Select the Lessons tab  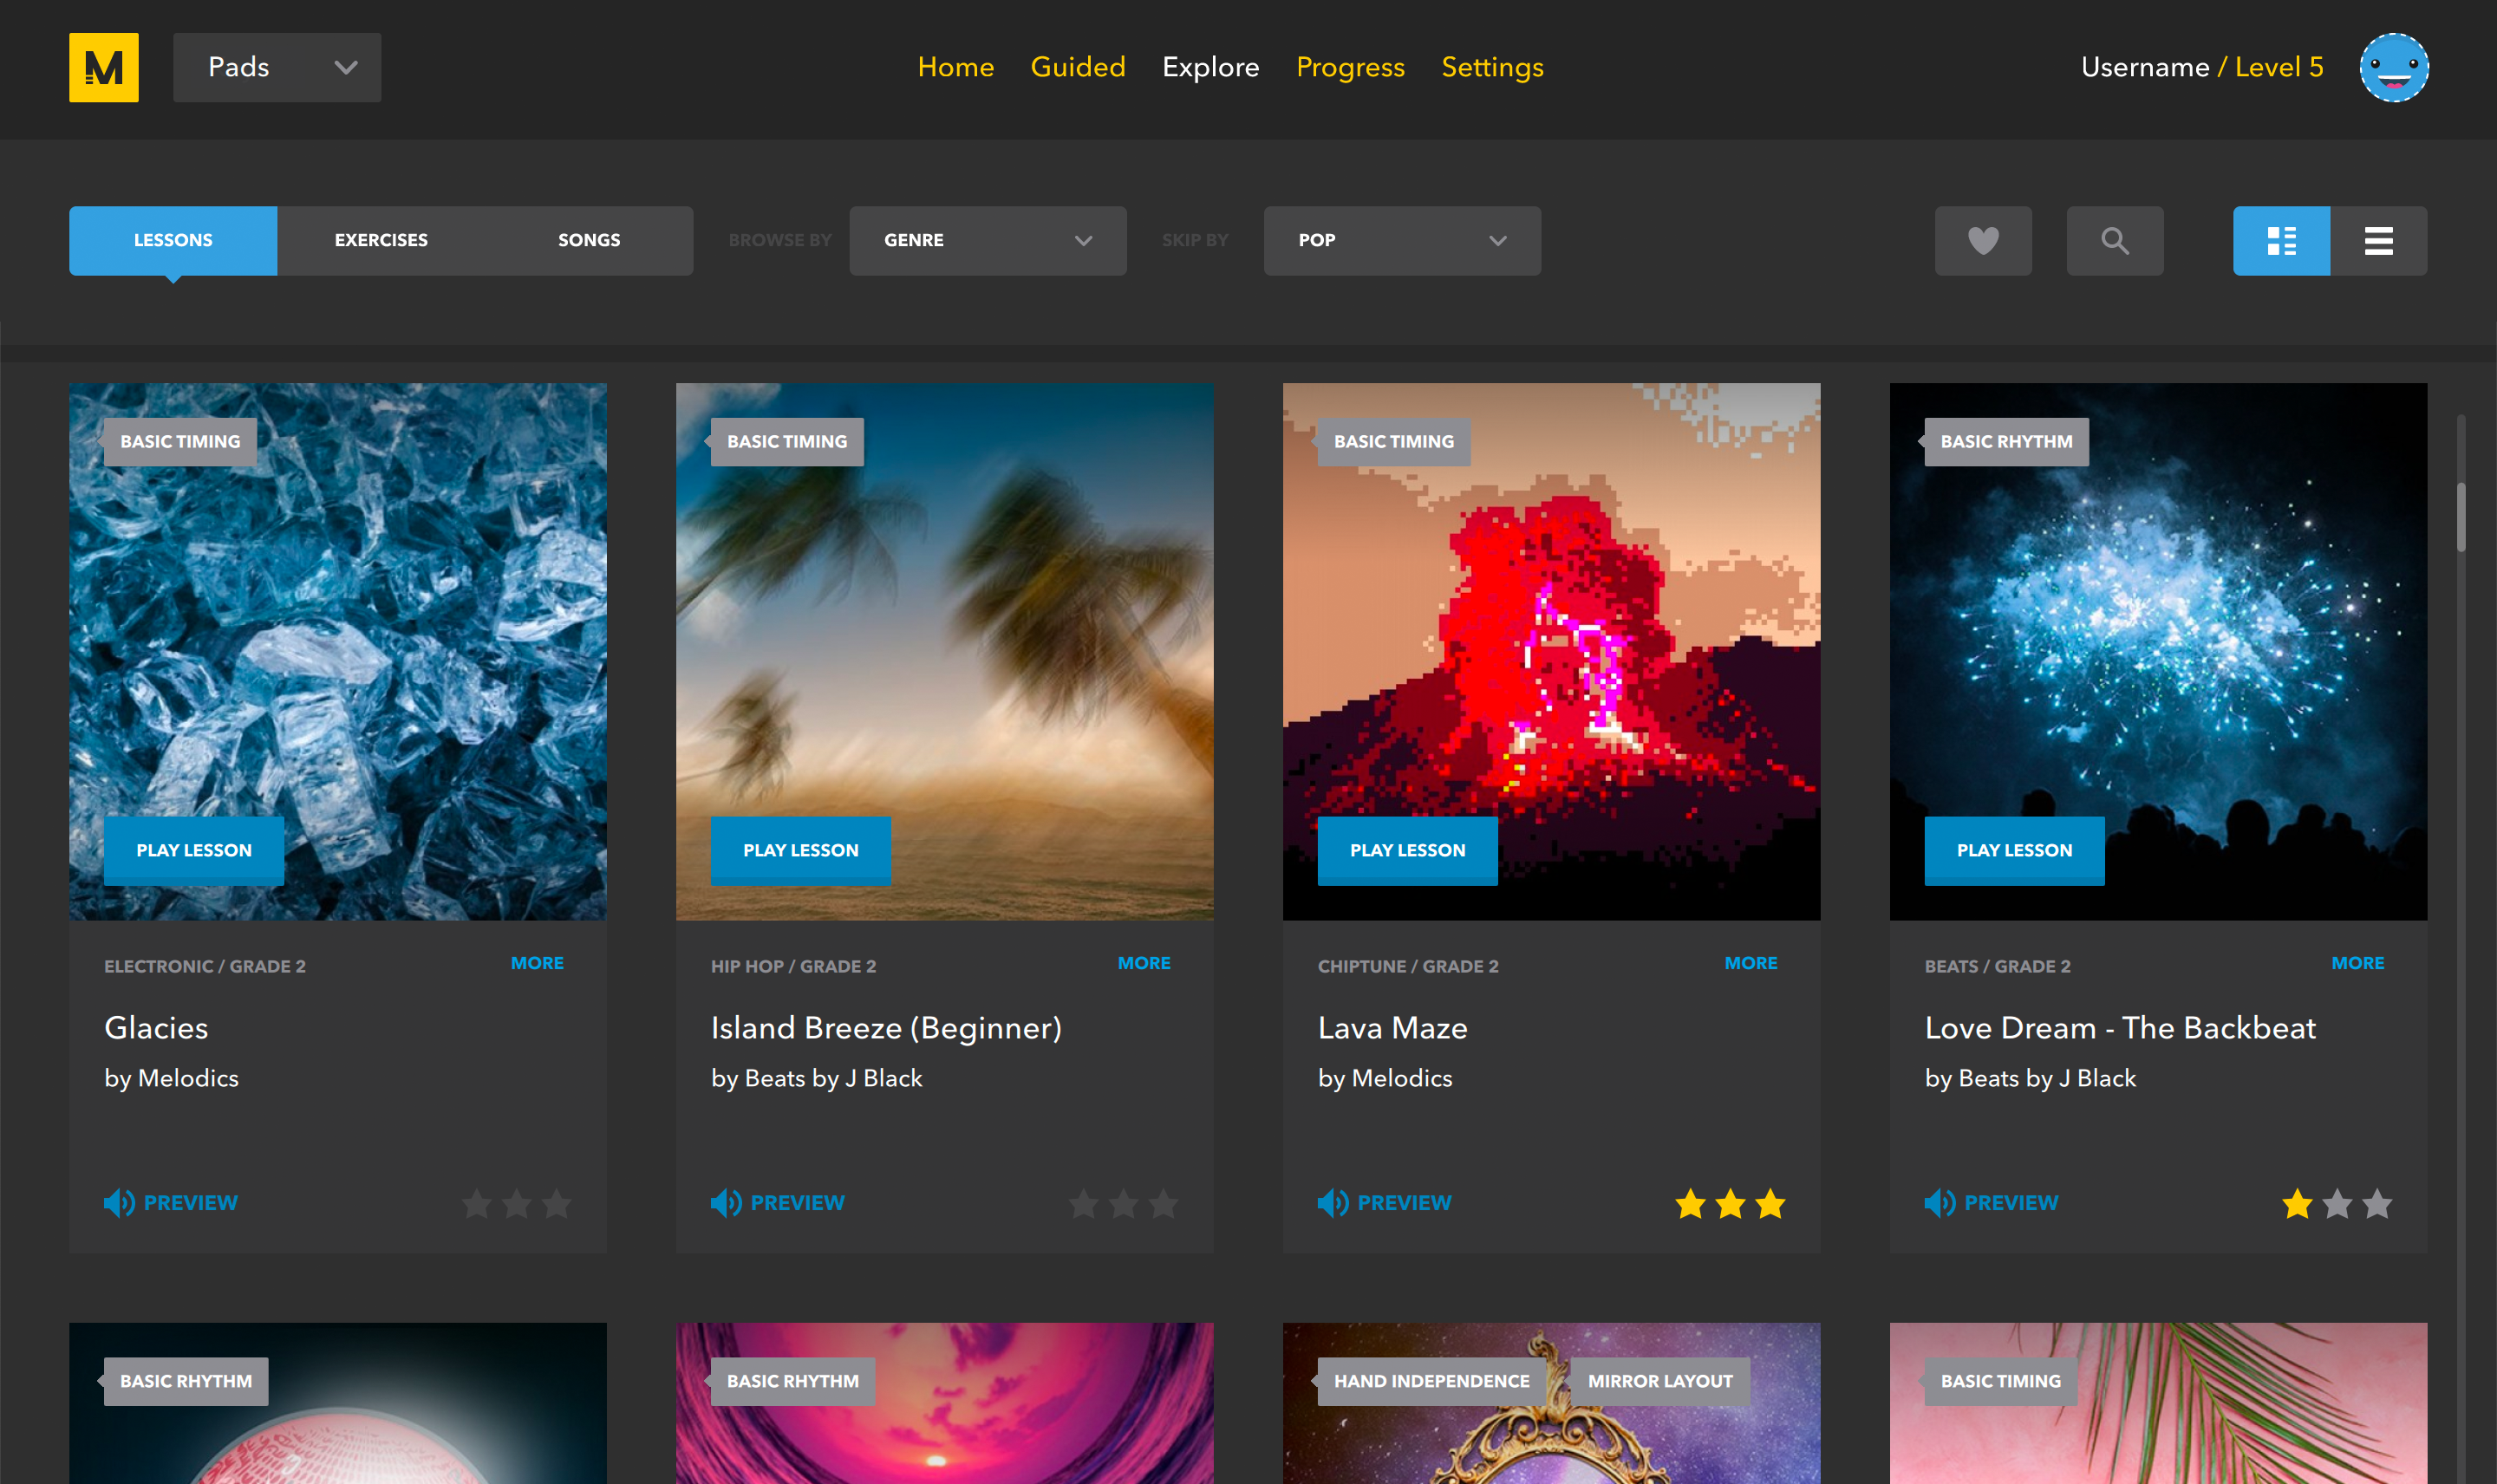click(173, 240)
